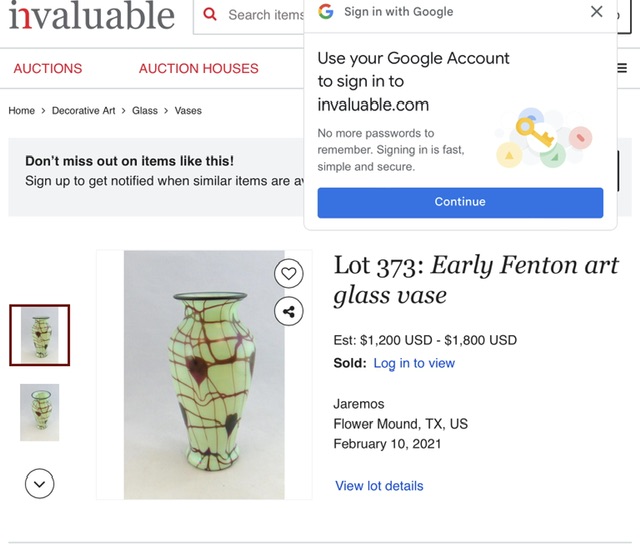Screen dimensions: 640x545
Task: Click the Google logo in popup
Action: click(x=326, y=12)
